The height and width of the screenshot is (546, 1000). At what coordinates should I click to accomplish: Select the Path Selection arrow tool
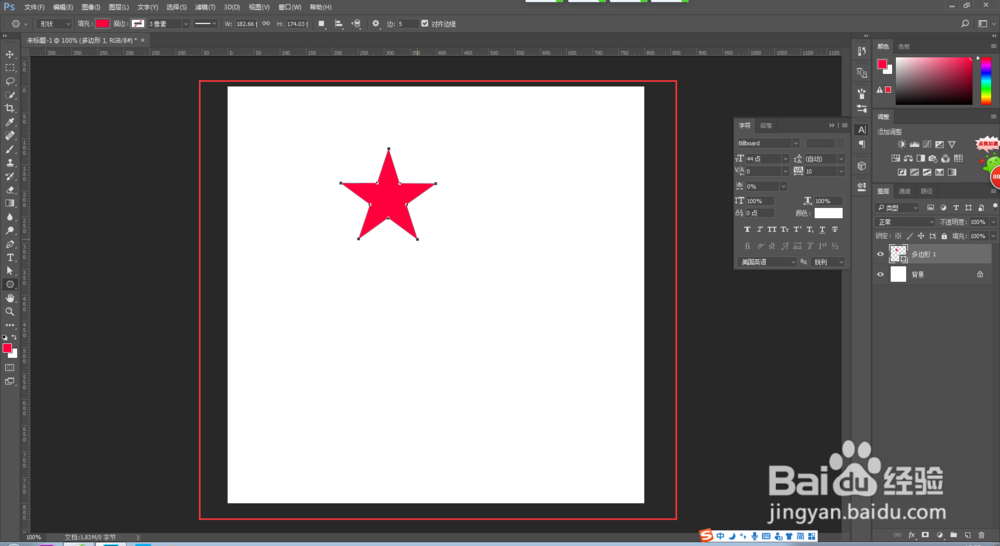[x=10, y=271]
